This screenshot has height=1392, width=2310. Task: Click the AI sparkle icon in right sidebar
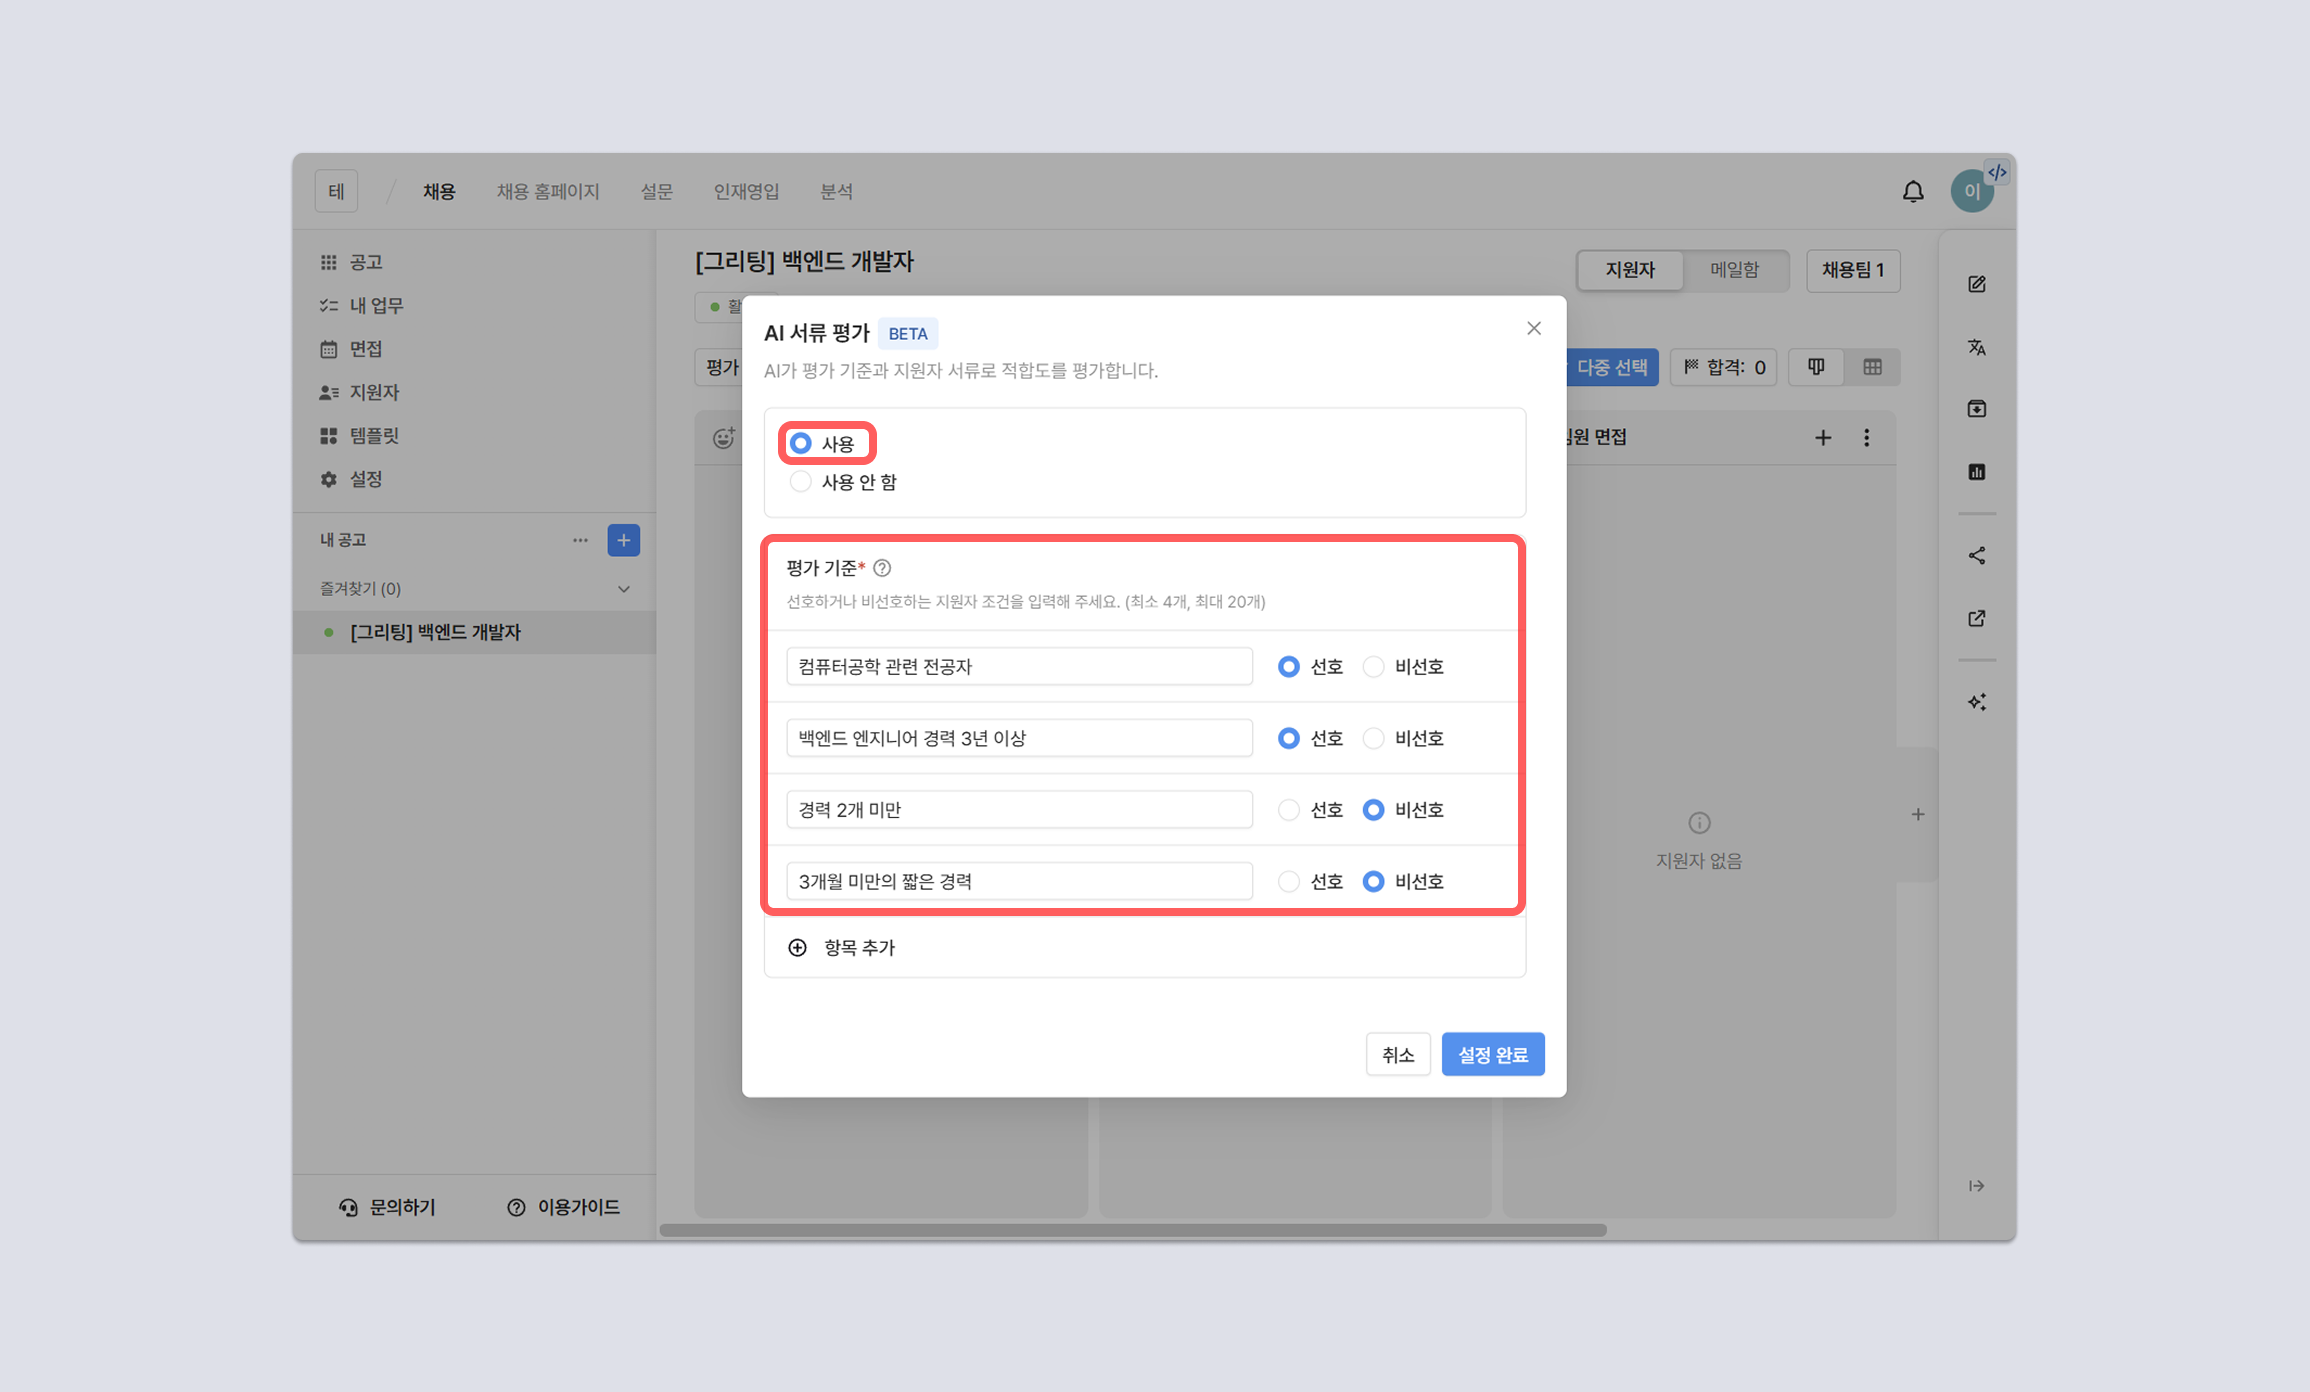point(1976,702)
